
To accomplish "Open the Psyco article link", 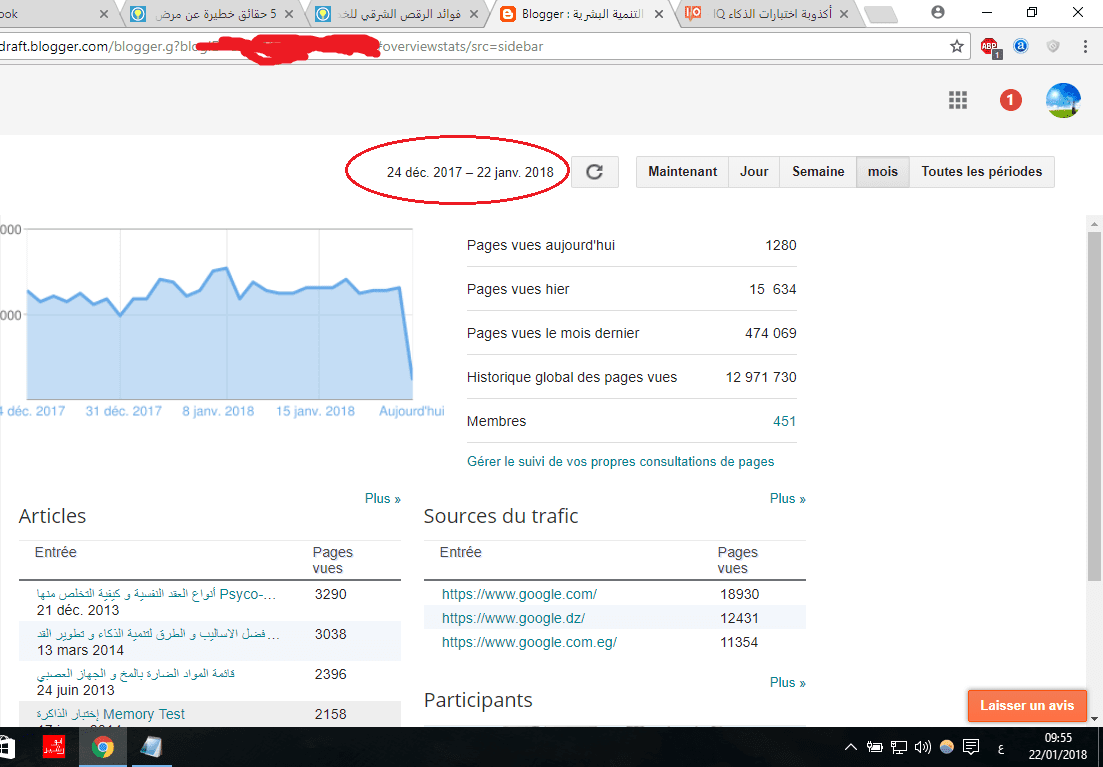I will pos(156,594).
